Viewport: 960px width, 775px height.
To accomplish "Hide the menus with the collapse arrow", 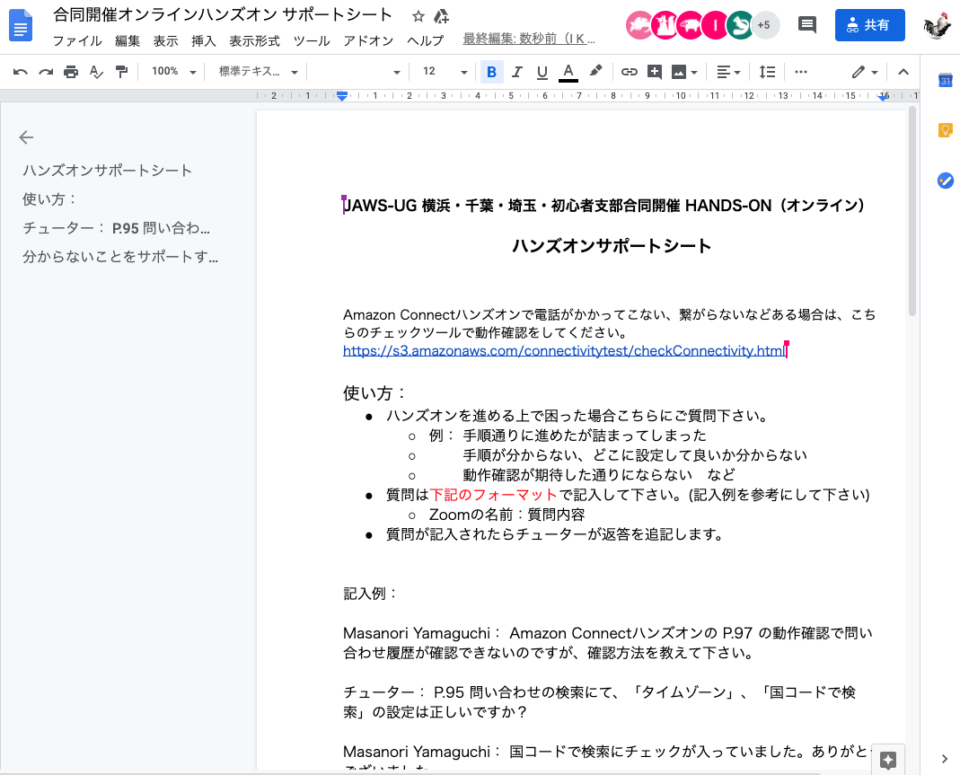I will [x=903, y=72].
